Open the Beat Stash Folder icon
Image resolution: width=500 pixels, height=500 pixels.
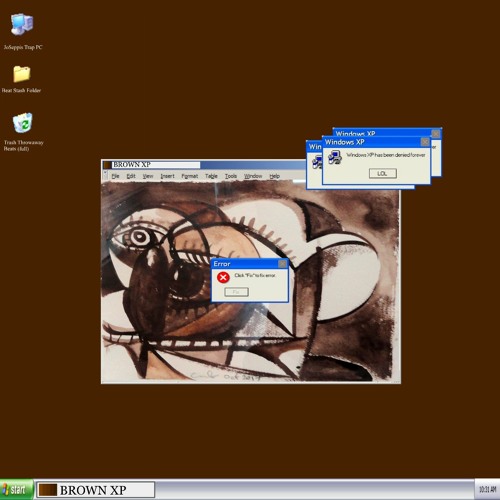pos(22,74)
